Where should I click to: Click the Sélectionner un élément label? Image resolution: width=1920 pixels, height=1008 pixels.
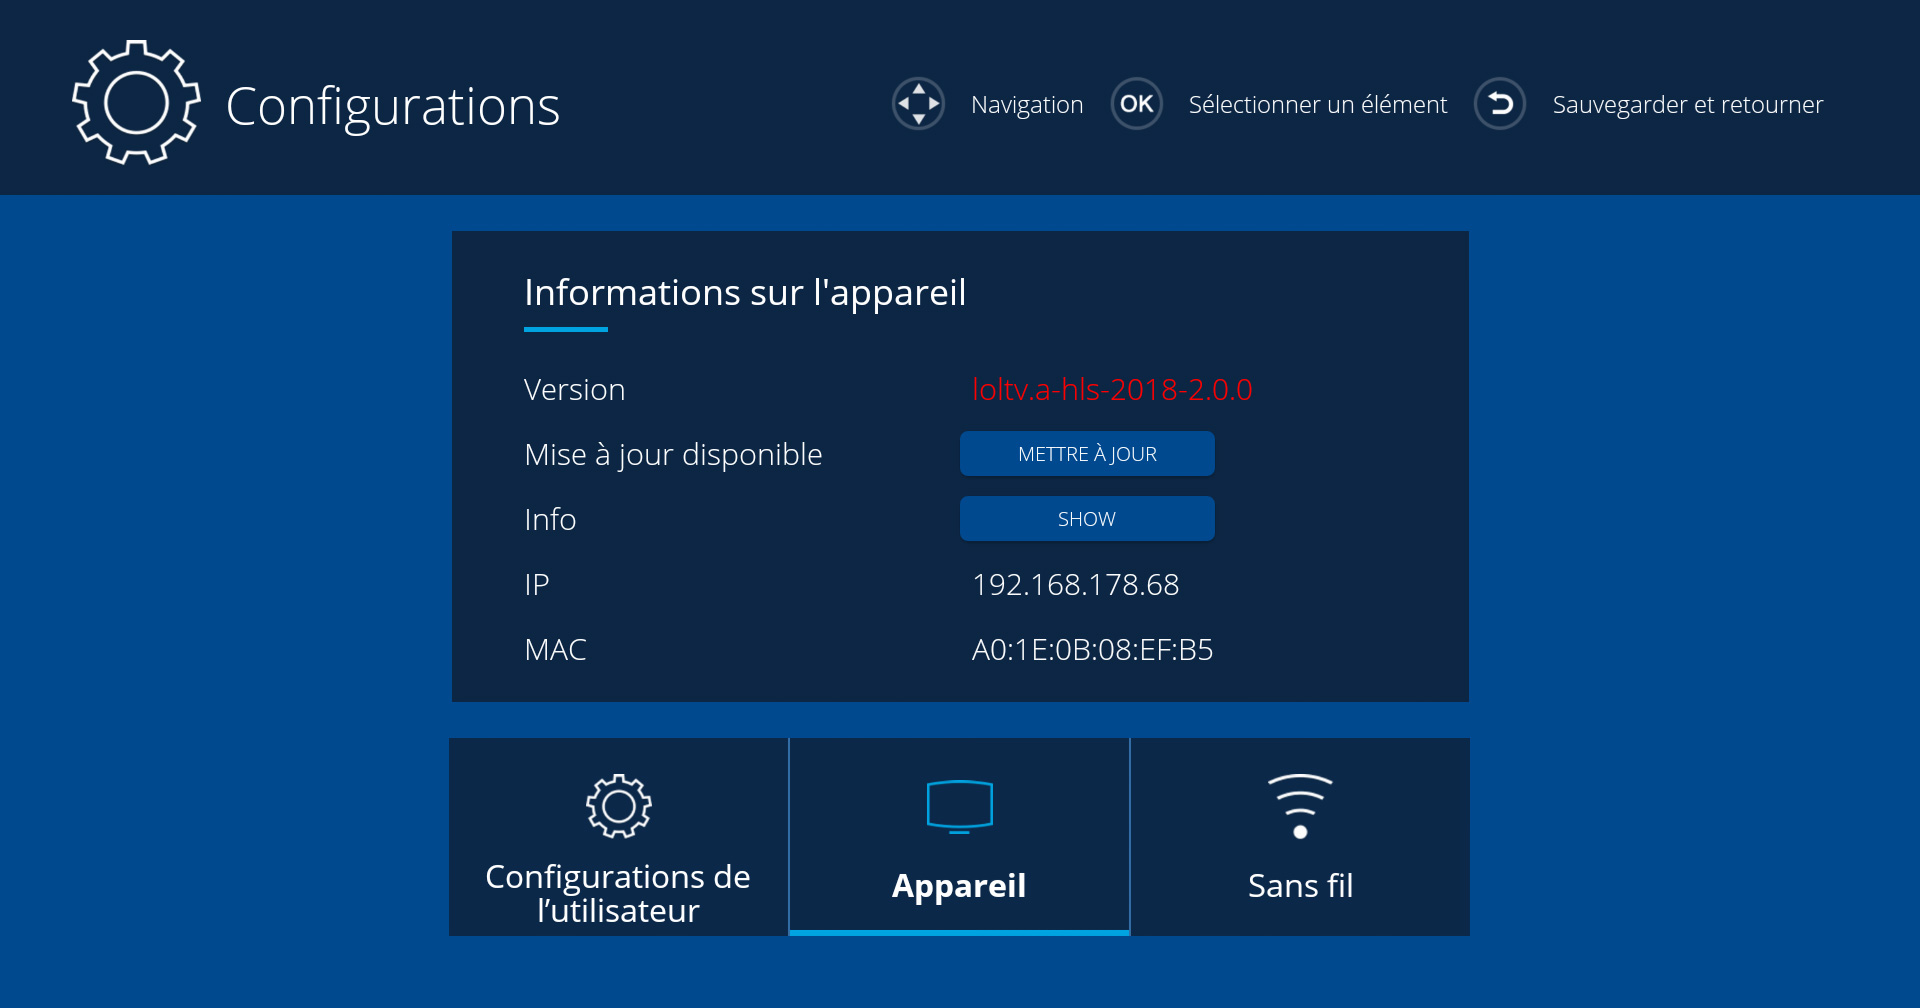tap(1317, 105)
